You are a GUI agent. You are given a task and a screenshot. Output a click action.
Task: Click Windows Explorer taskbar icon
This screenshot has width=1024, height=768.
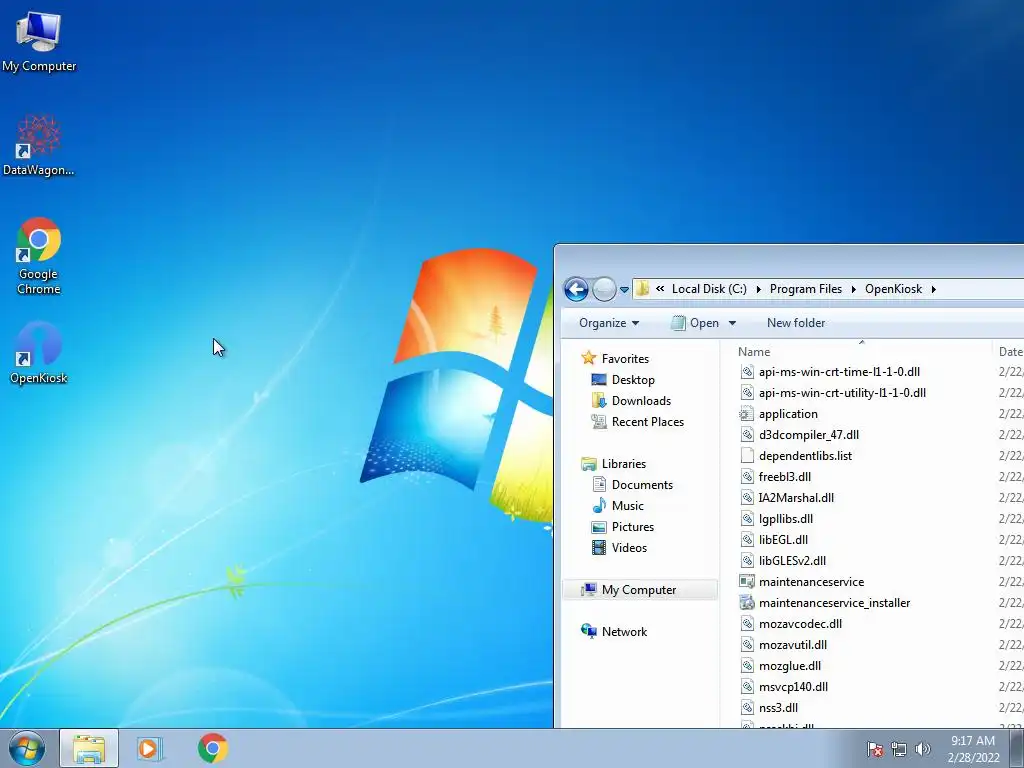click(x=89, y=748)
